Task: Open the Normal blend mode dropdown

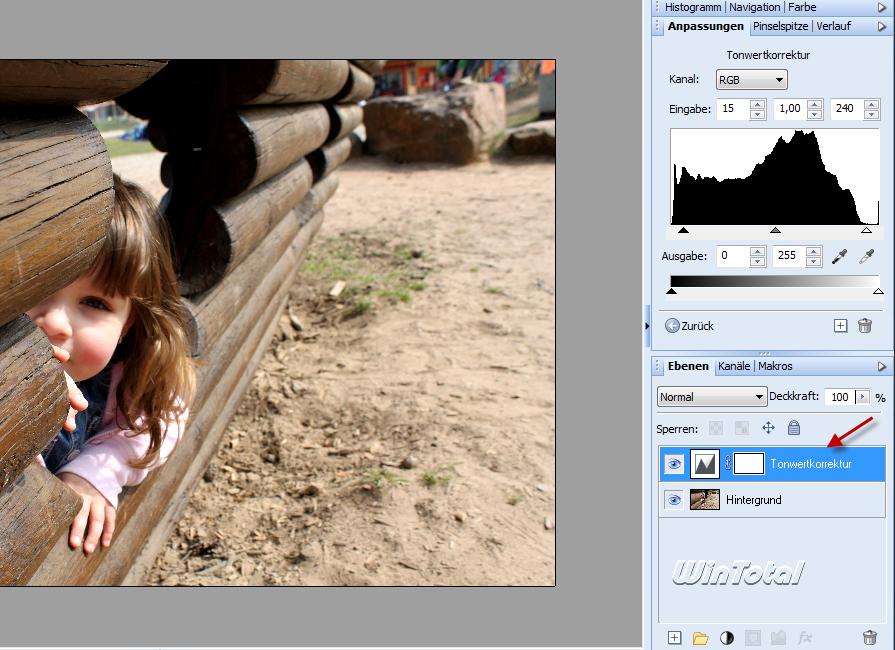Action: click(x=711, y=397)
